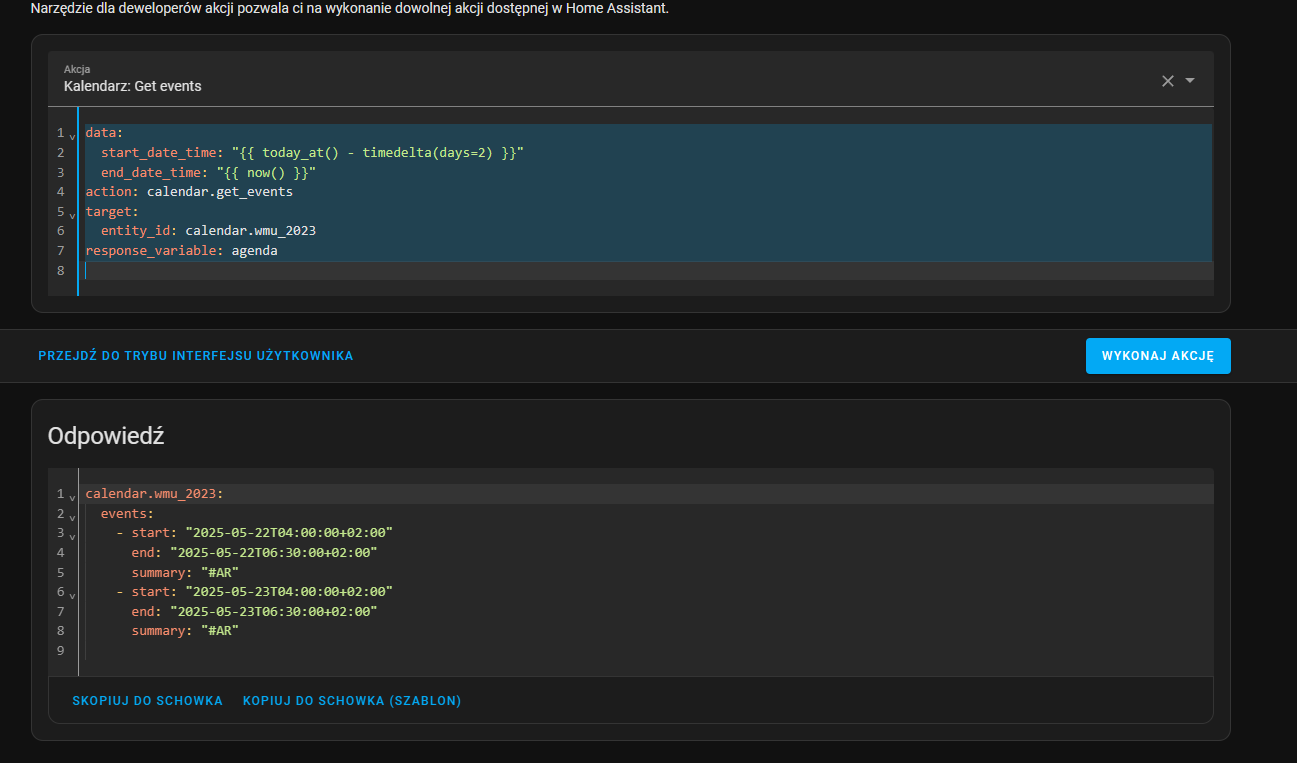Viewport: 1297px width, 763px height.
Task: Click the second summary "#AR" line in the response
Action: (x=185, y=632)
